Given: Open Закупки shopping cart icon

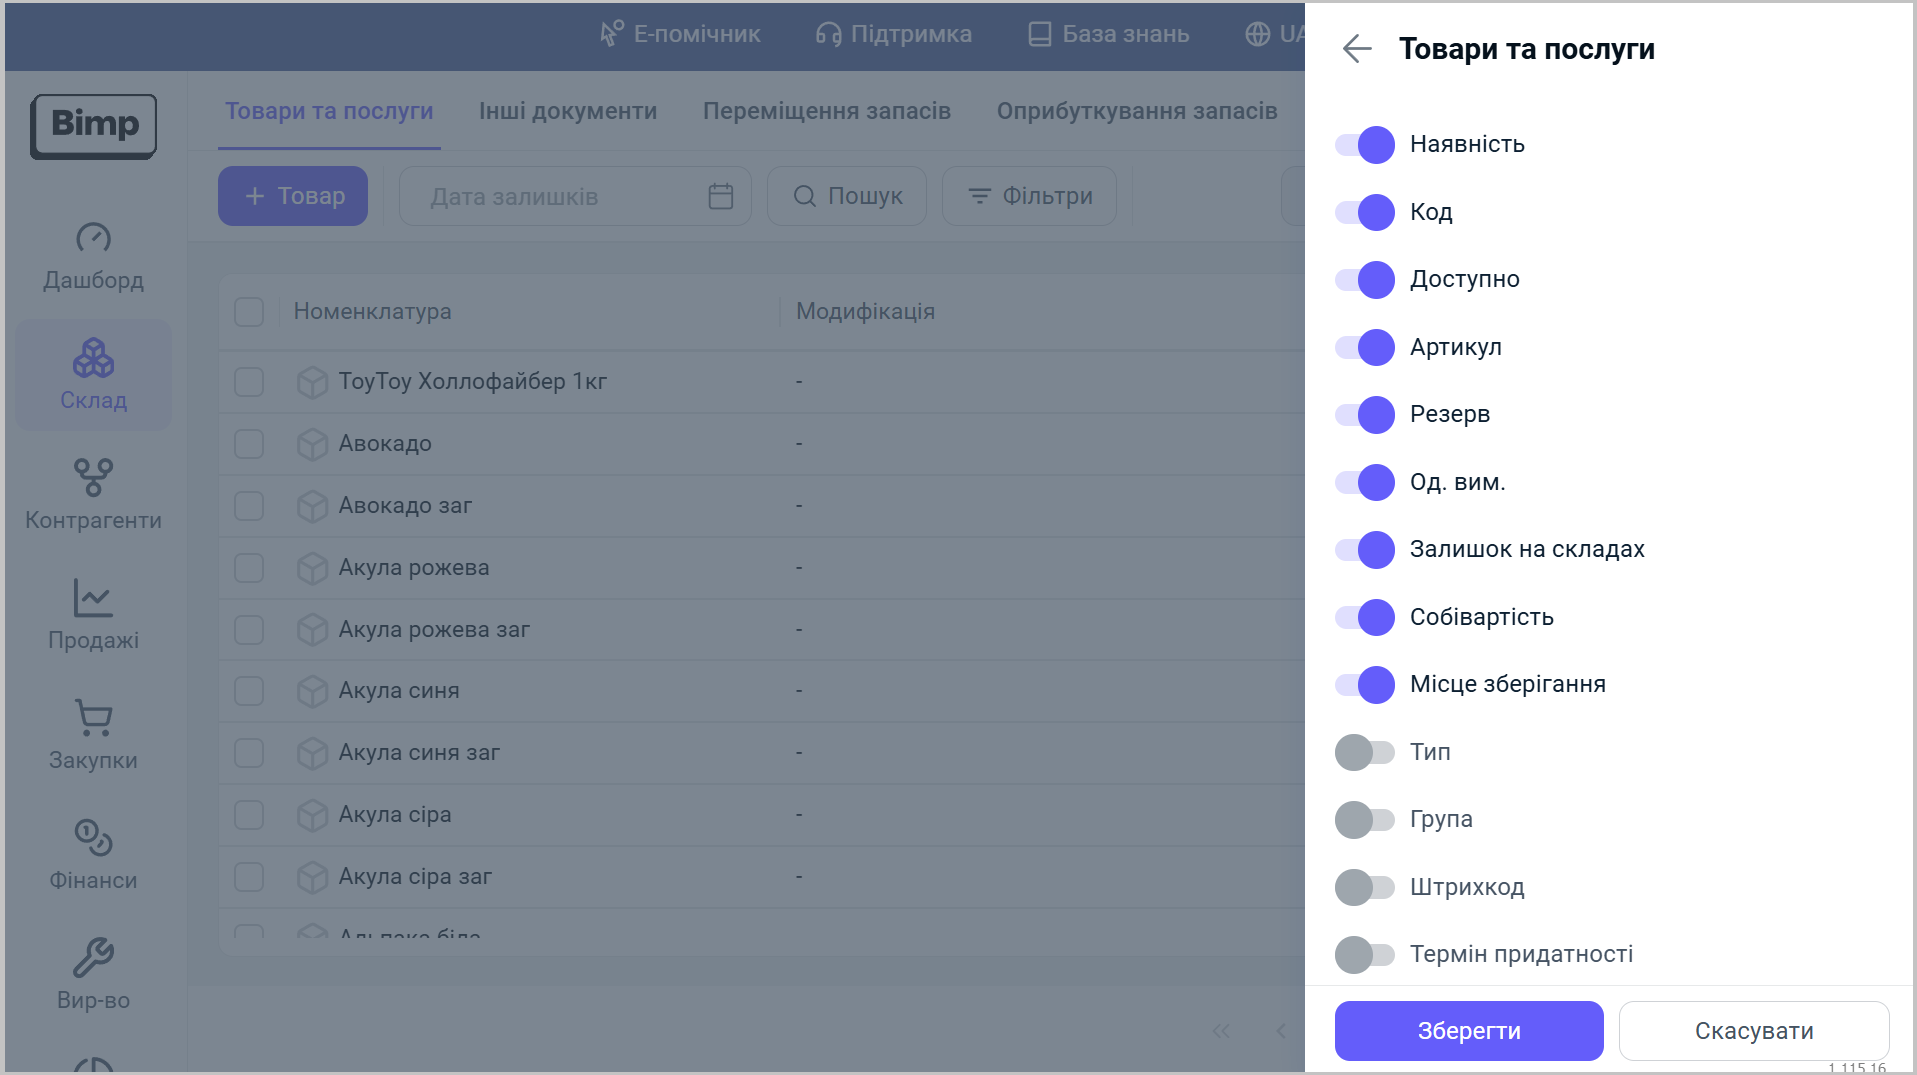Looking at the screenshot, I should point(93,718).
